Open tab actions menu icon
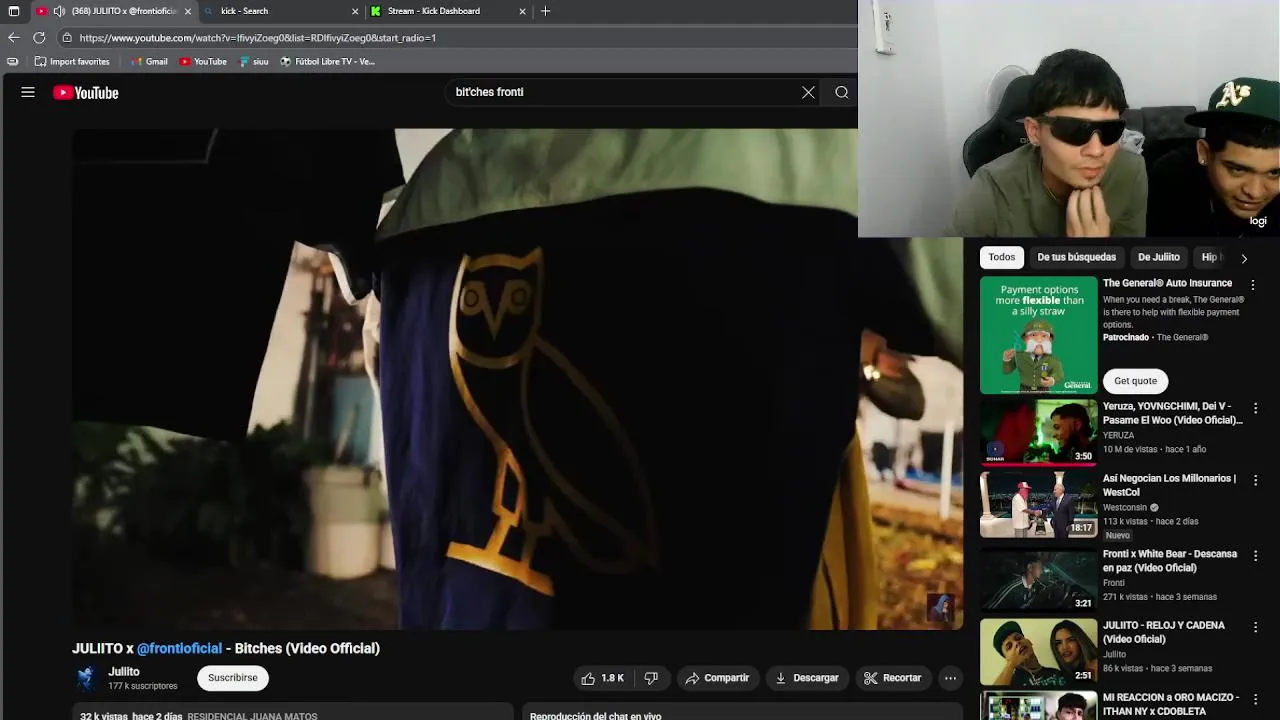 tap(14, 11)
